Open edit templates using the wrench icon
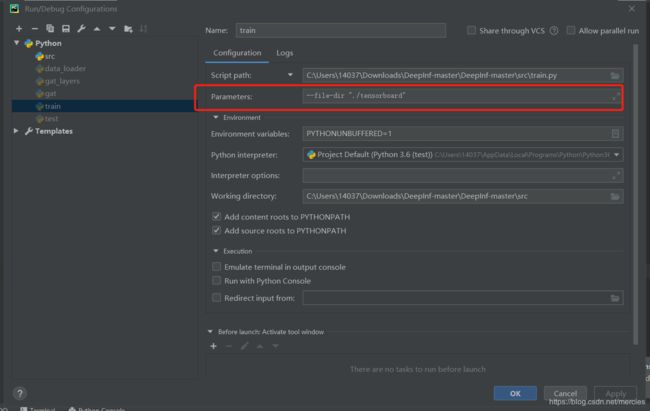Viewport: 650px width, 411px height. click(82, 29)
